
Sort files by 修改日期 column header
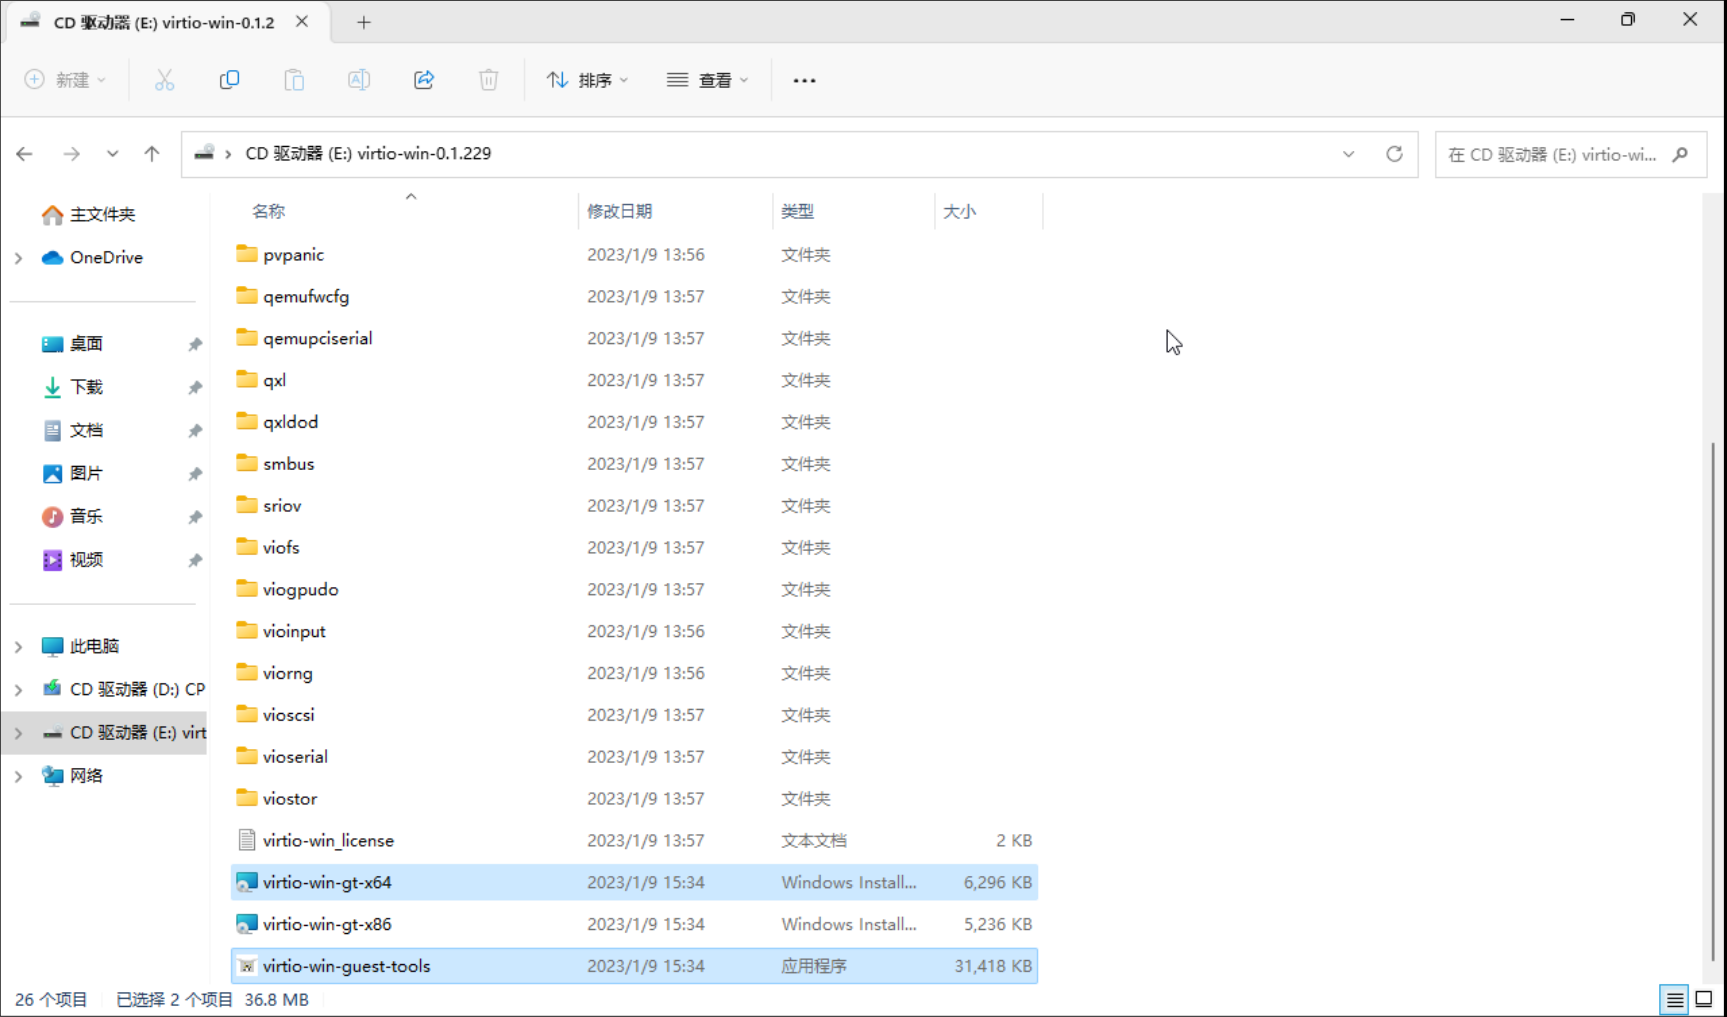click(620, 211)
